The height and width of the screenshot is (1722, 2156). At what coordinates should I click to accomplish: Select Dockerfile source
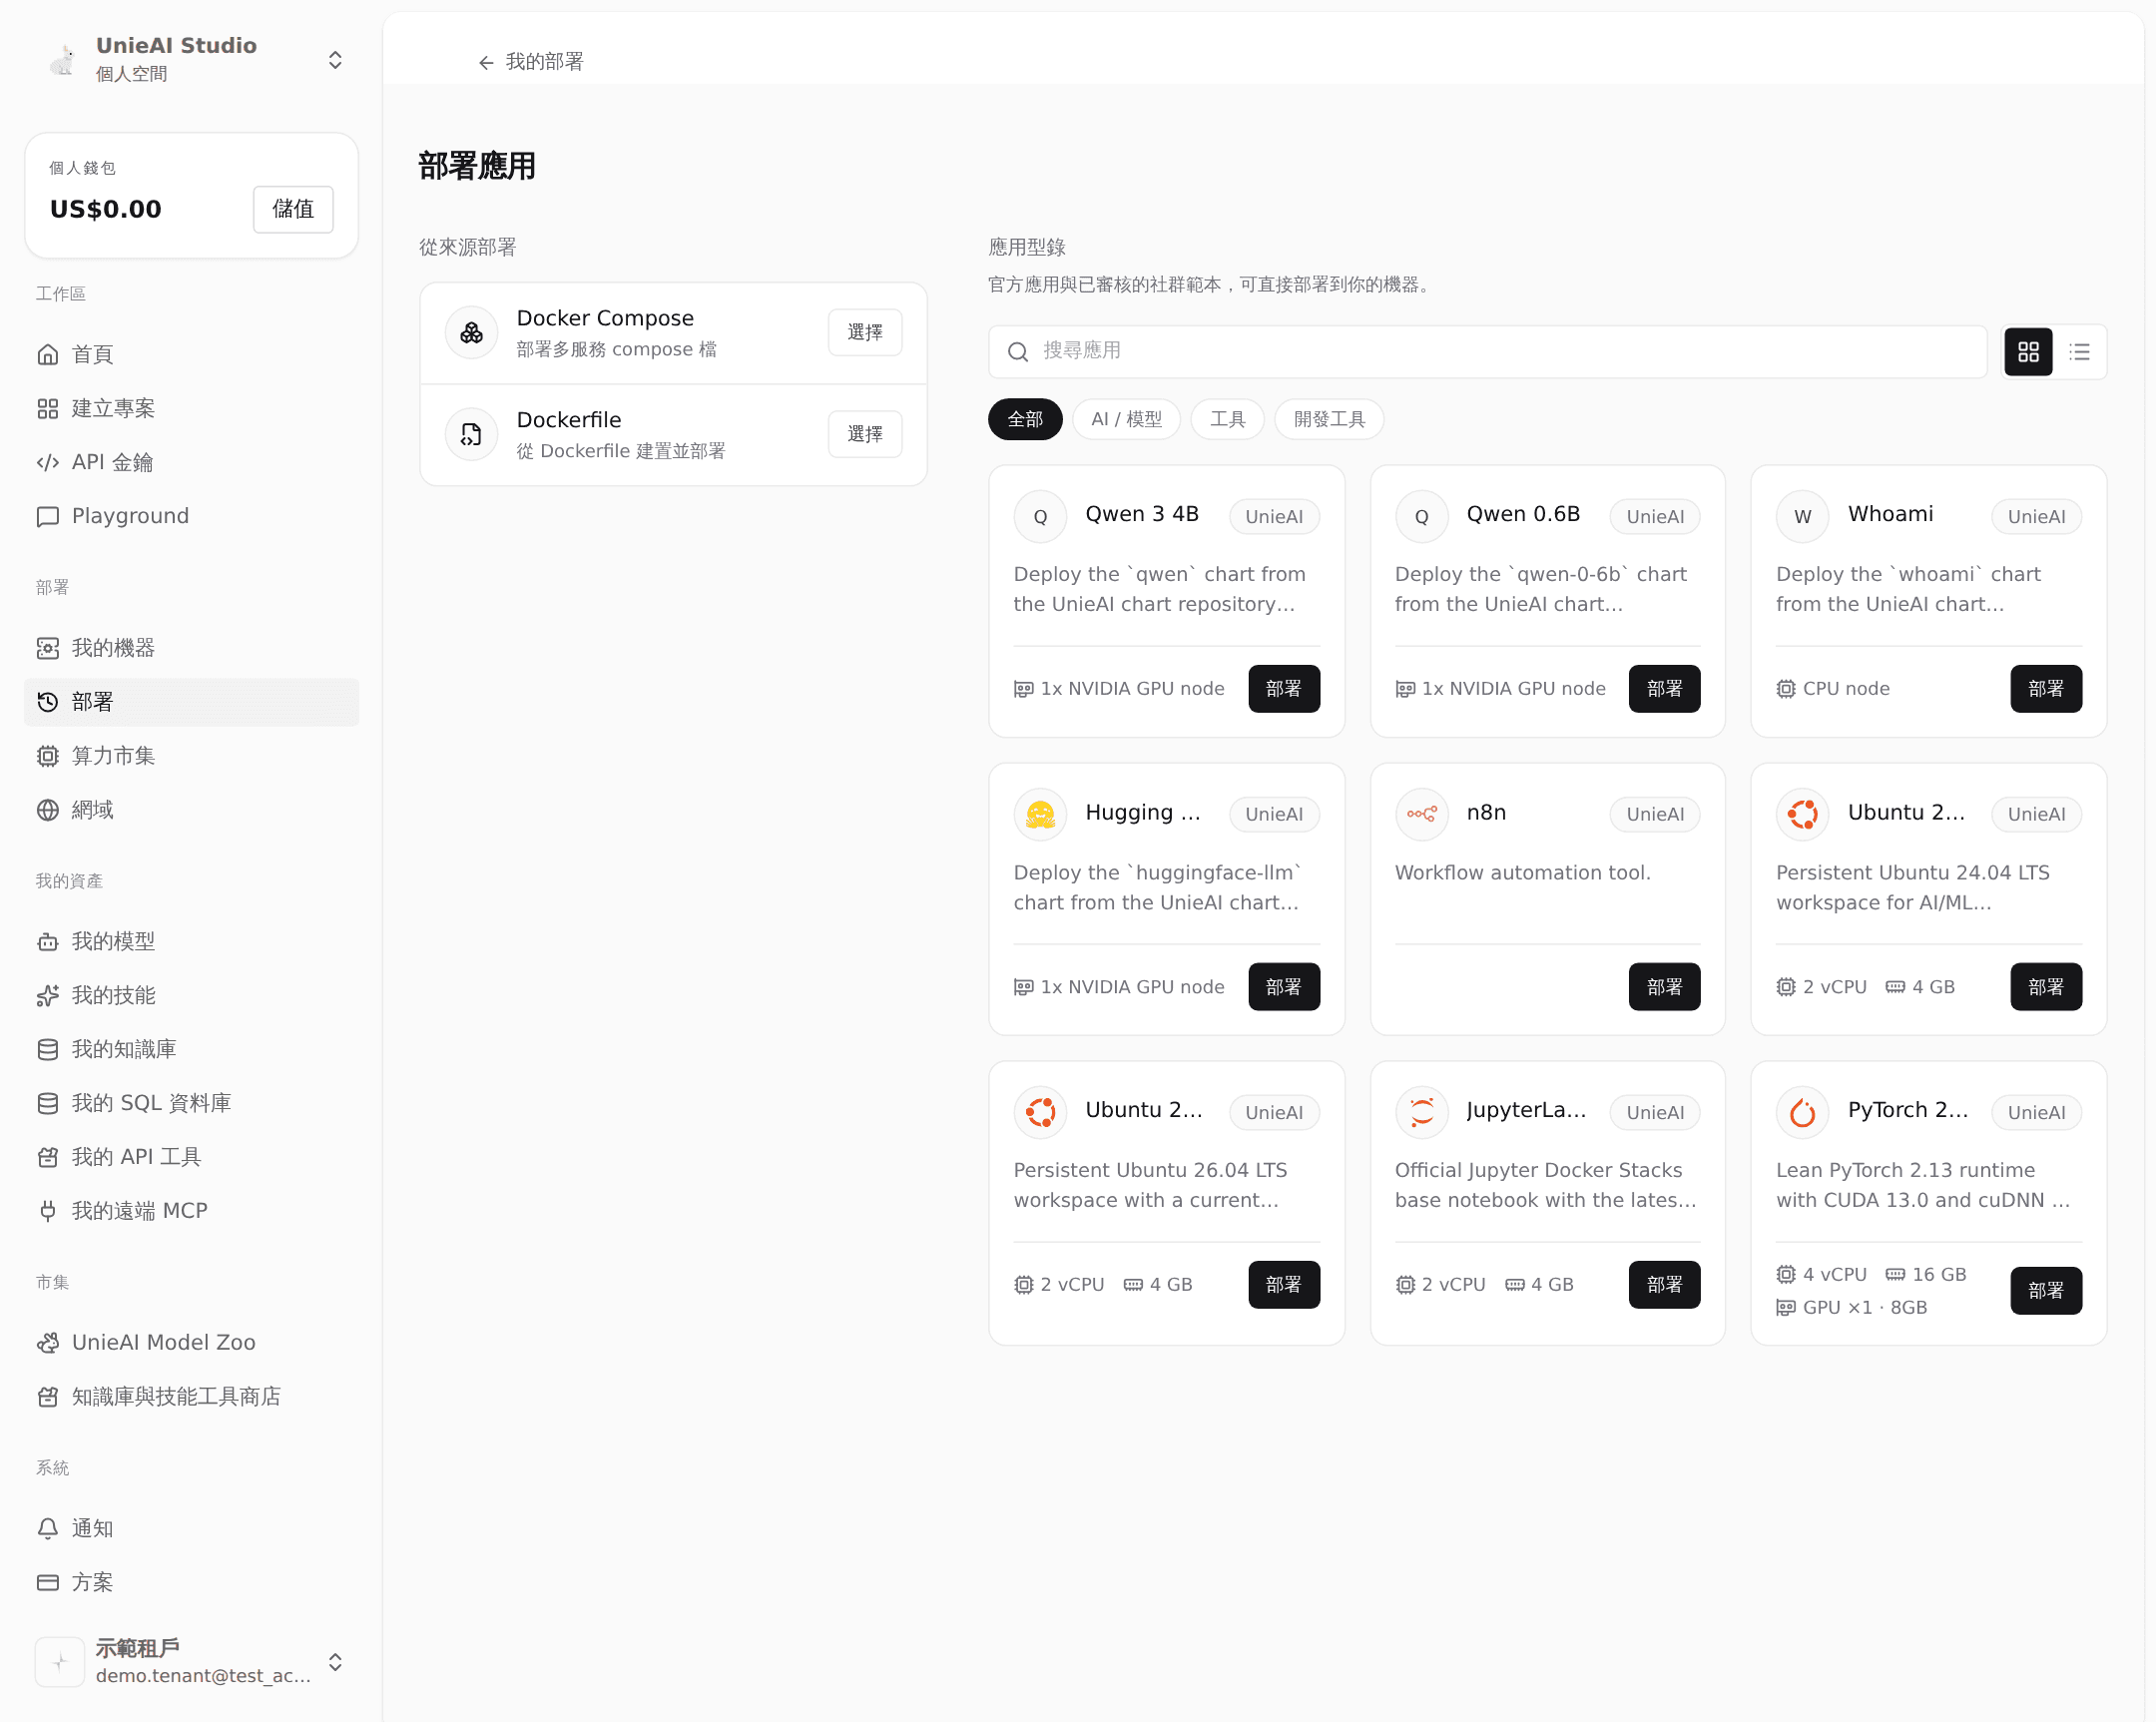point(865,434)
